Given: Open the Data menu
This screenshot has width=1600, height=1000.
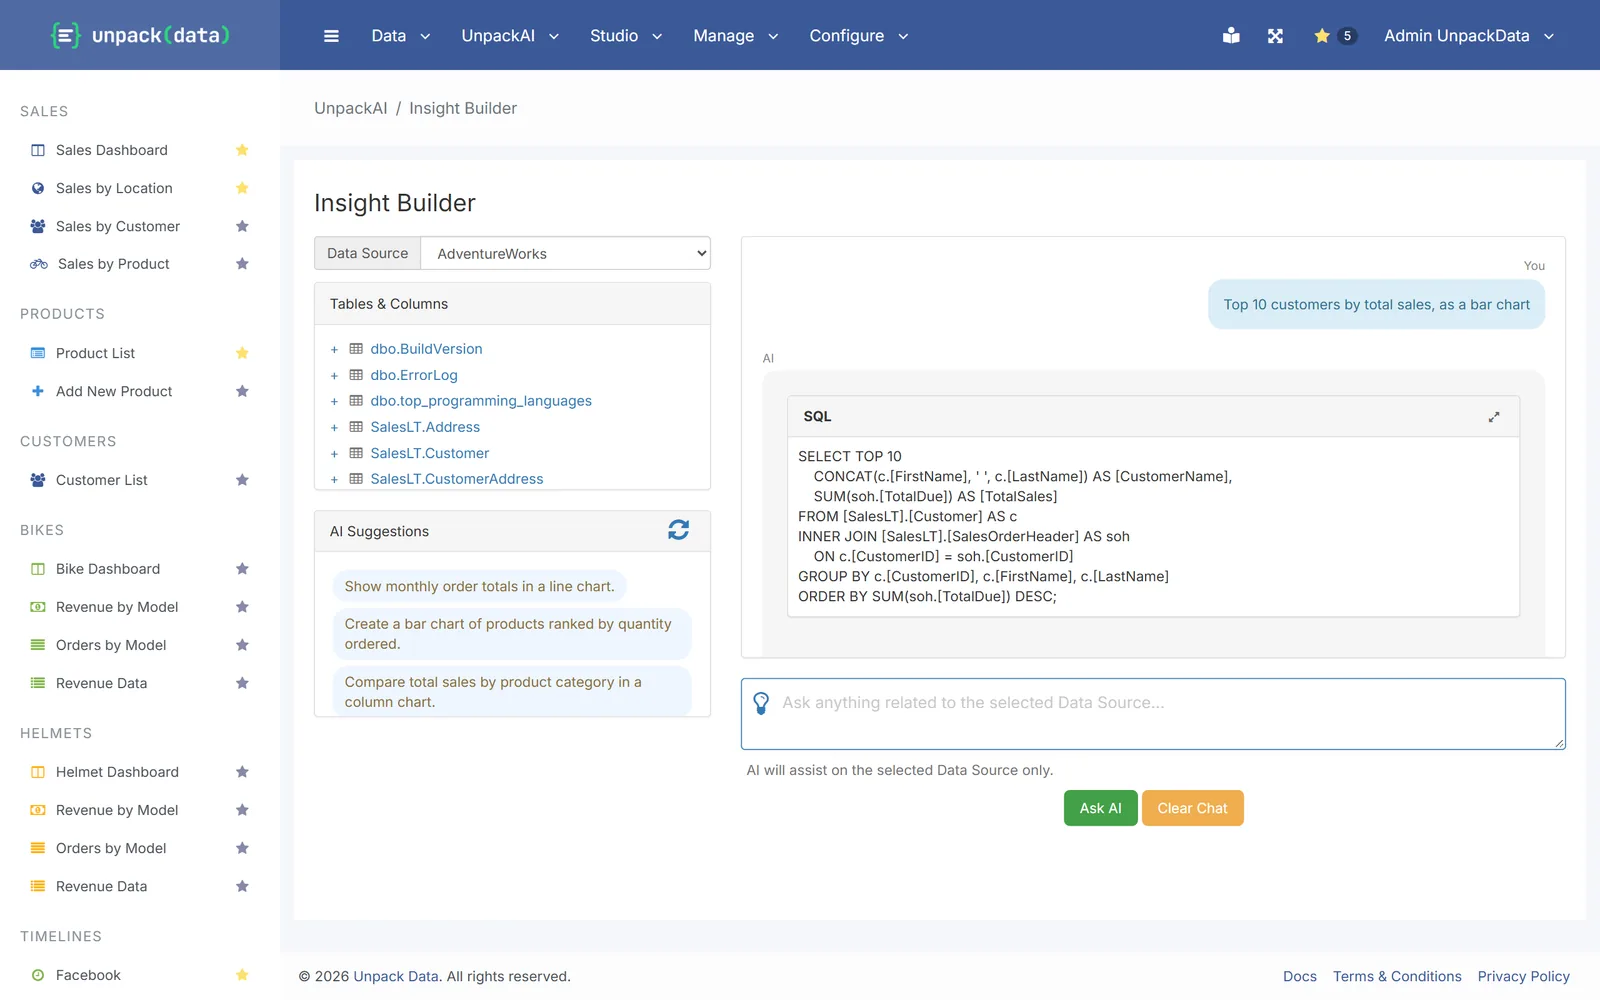Looking at the screenshot, I should [400, 36].
